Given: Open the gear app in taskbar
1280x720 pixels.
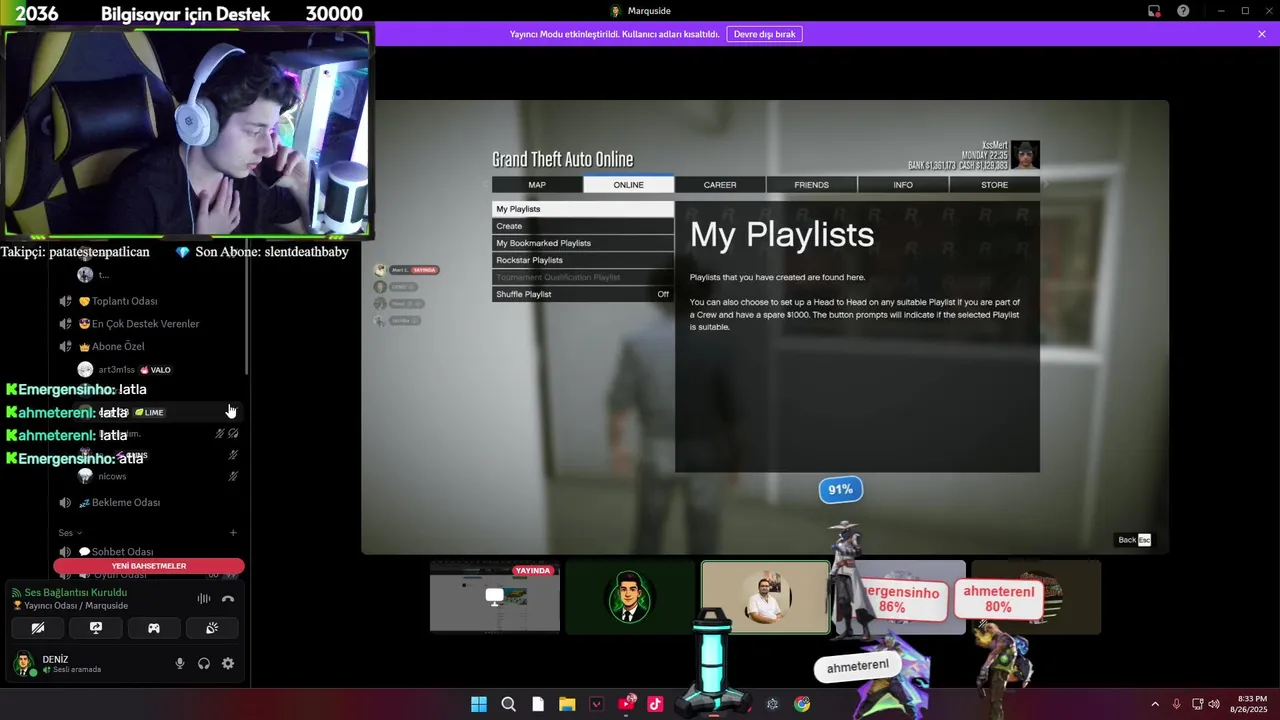Looking at the screenshot, I should tap(772, 704).
